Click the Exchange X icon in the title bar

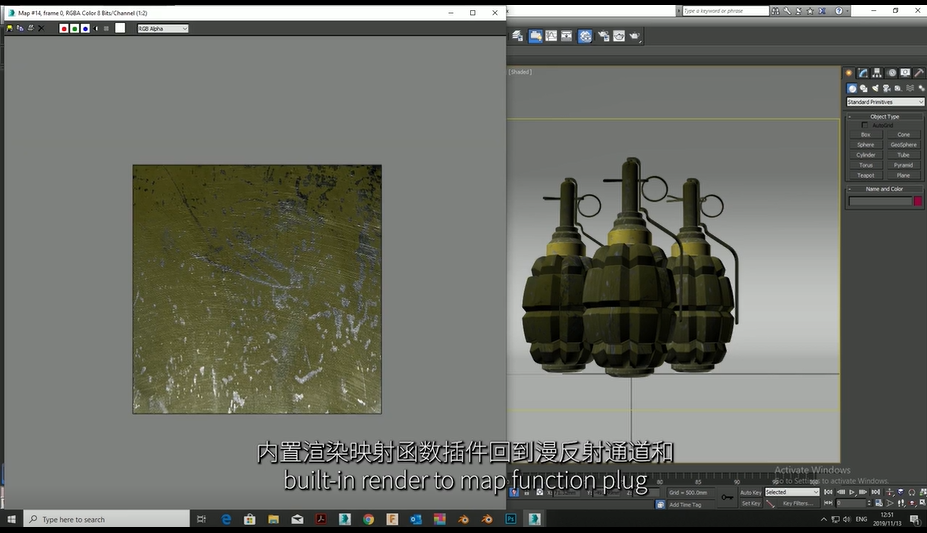(x=822, y=11)
